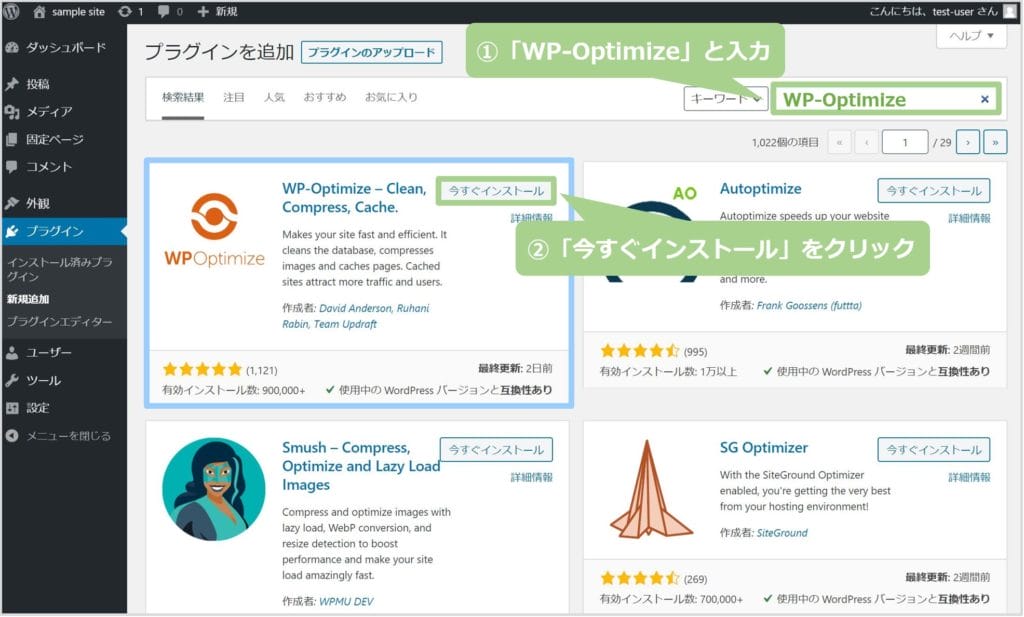Switch to the 人気 (Popular) tab
The height and width of the screenshot is (617, 1024).
pyautogui.click(x=274, y=98)
